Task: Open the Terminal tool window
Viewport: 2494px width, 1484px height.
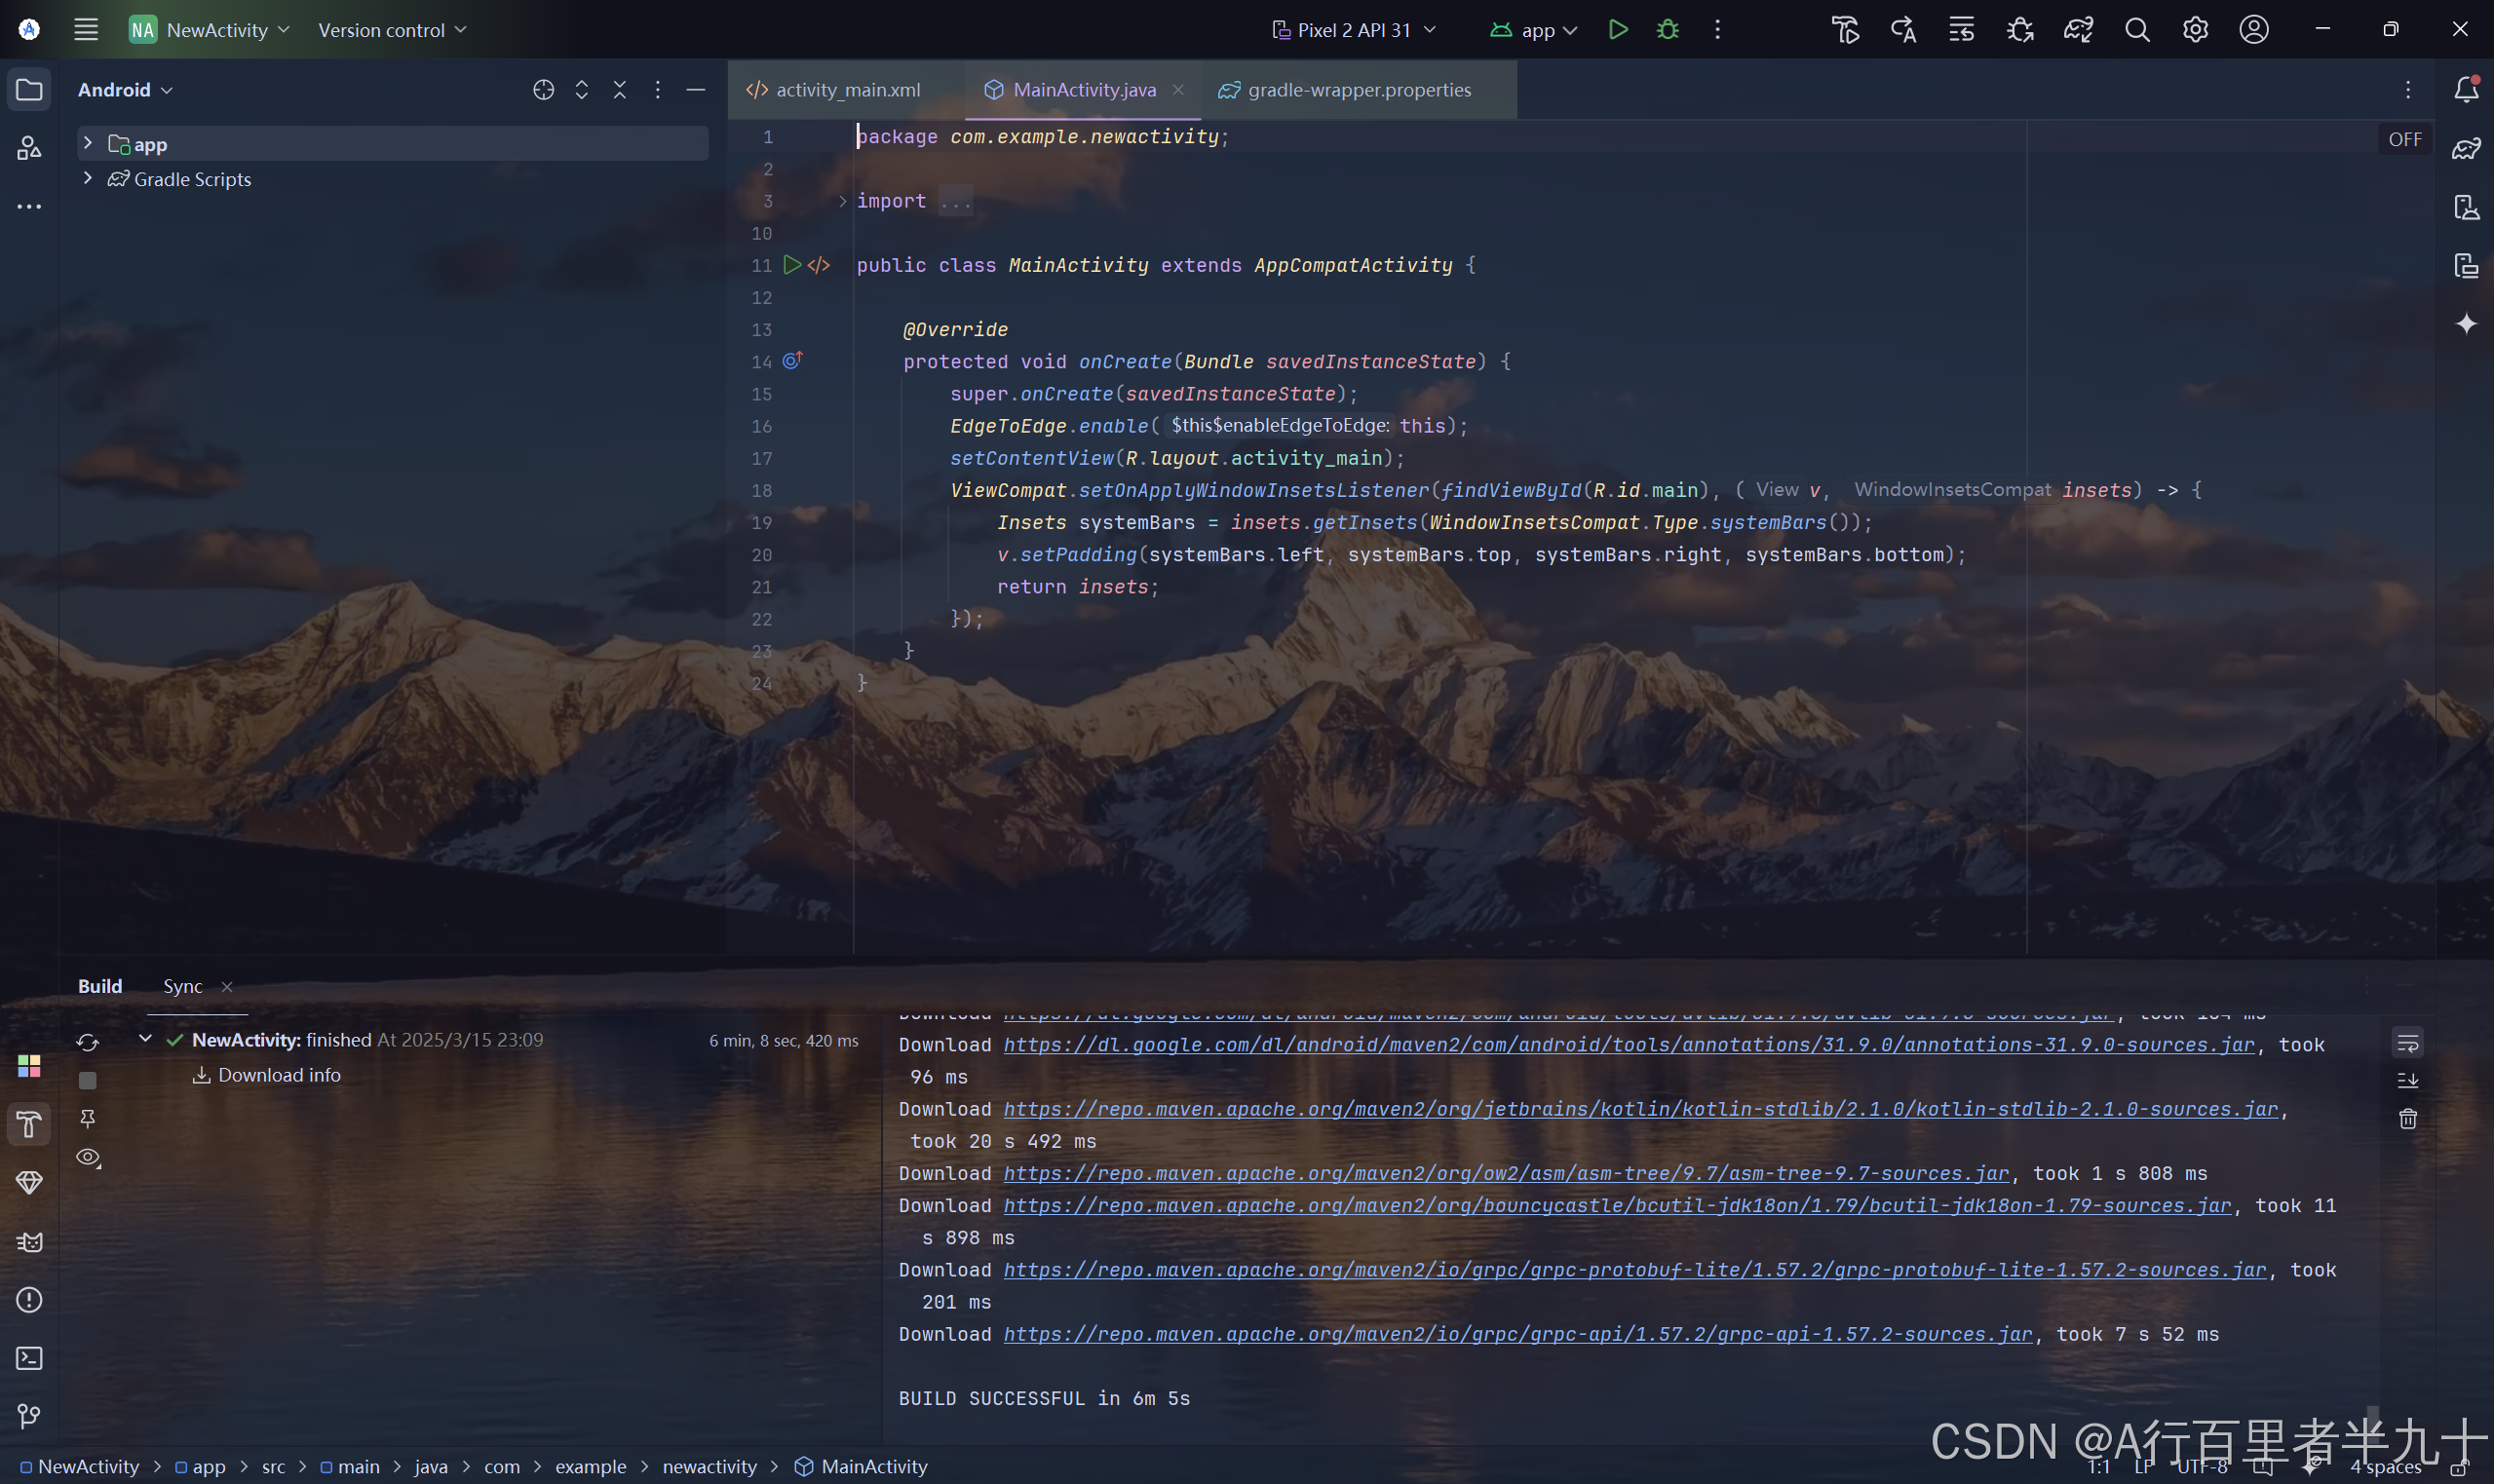Action: pos(29,1358)
